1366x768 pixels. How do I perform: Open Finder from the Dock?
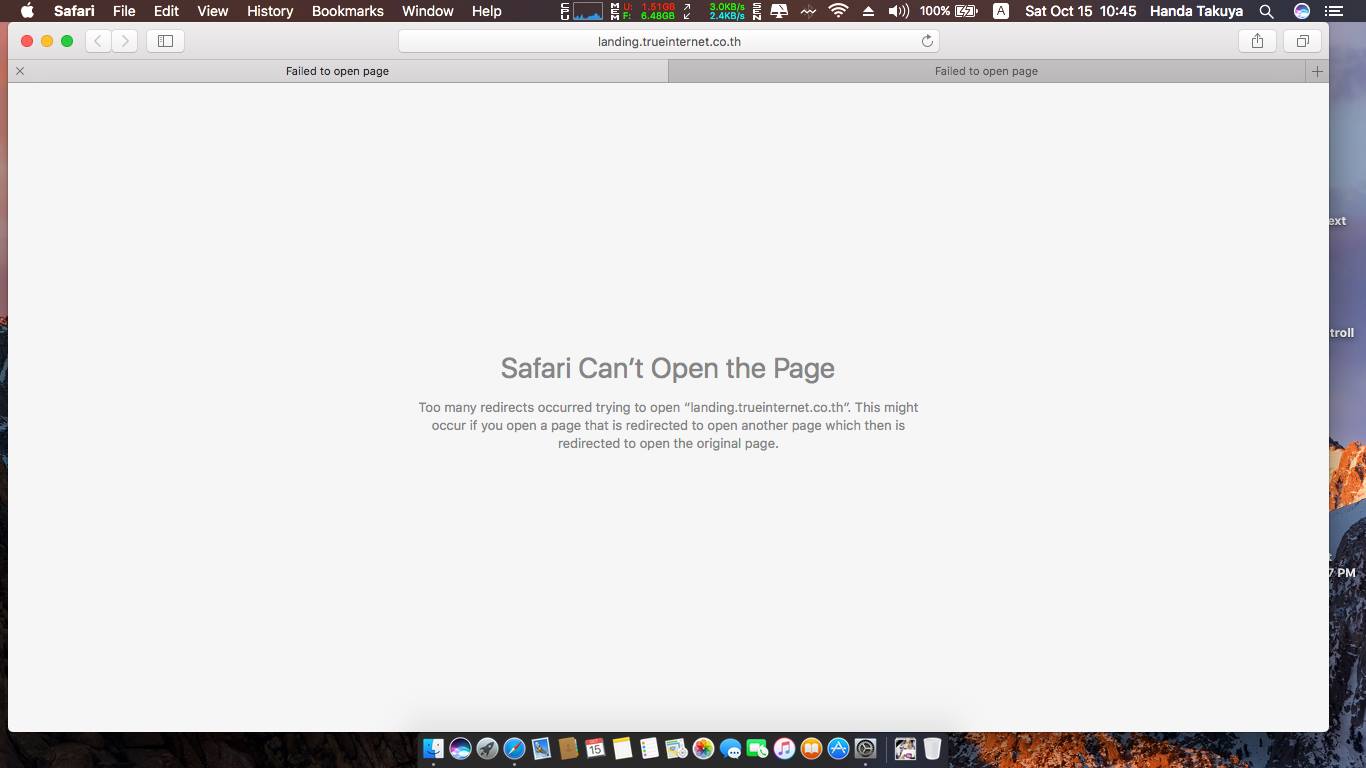pyautogui.click(x=433, y=748)
